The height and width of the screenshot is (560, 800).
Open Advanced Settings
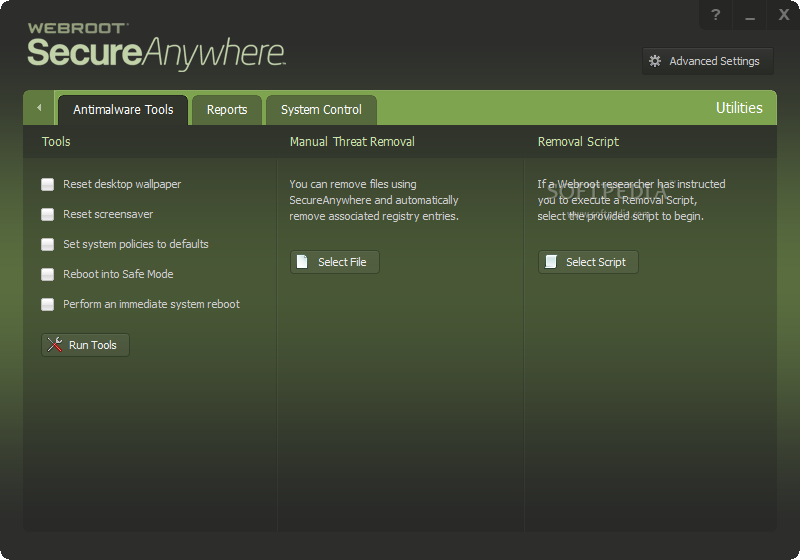click(x=708, y=61)
